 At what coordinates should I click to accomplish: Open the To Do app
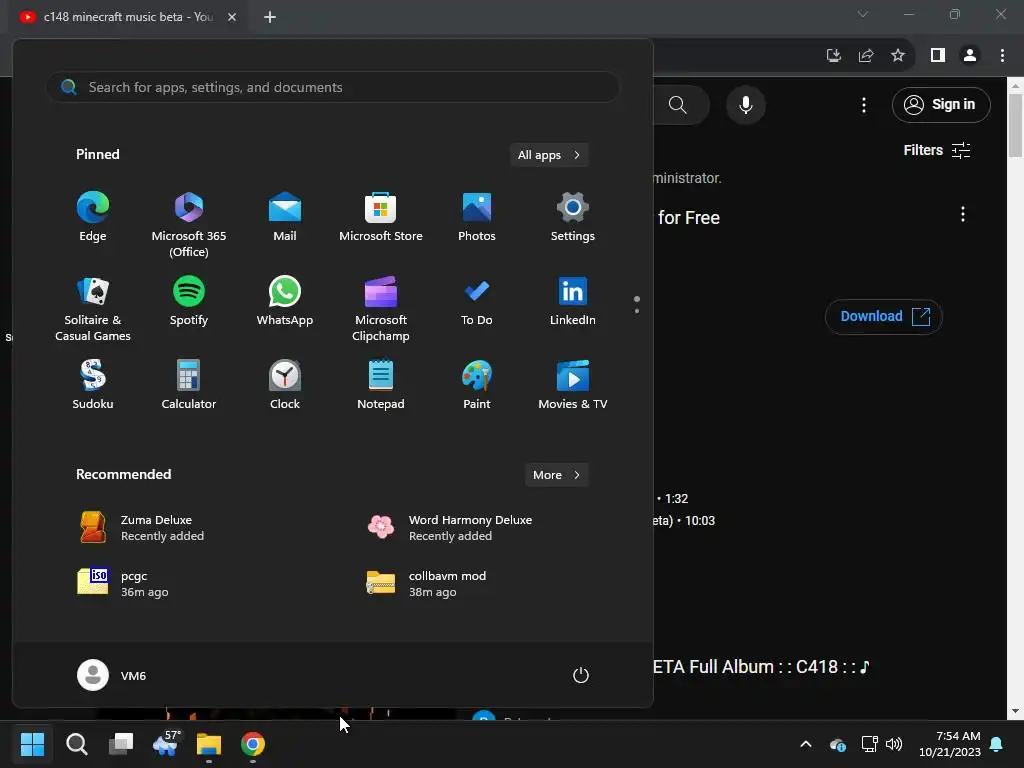coord(477,301)
